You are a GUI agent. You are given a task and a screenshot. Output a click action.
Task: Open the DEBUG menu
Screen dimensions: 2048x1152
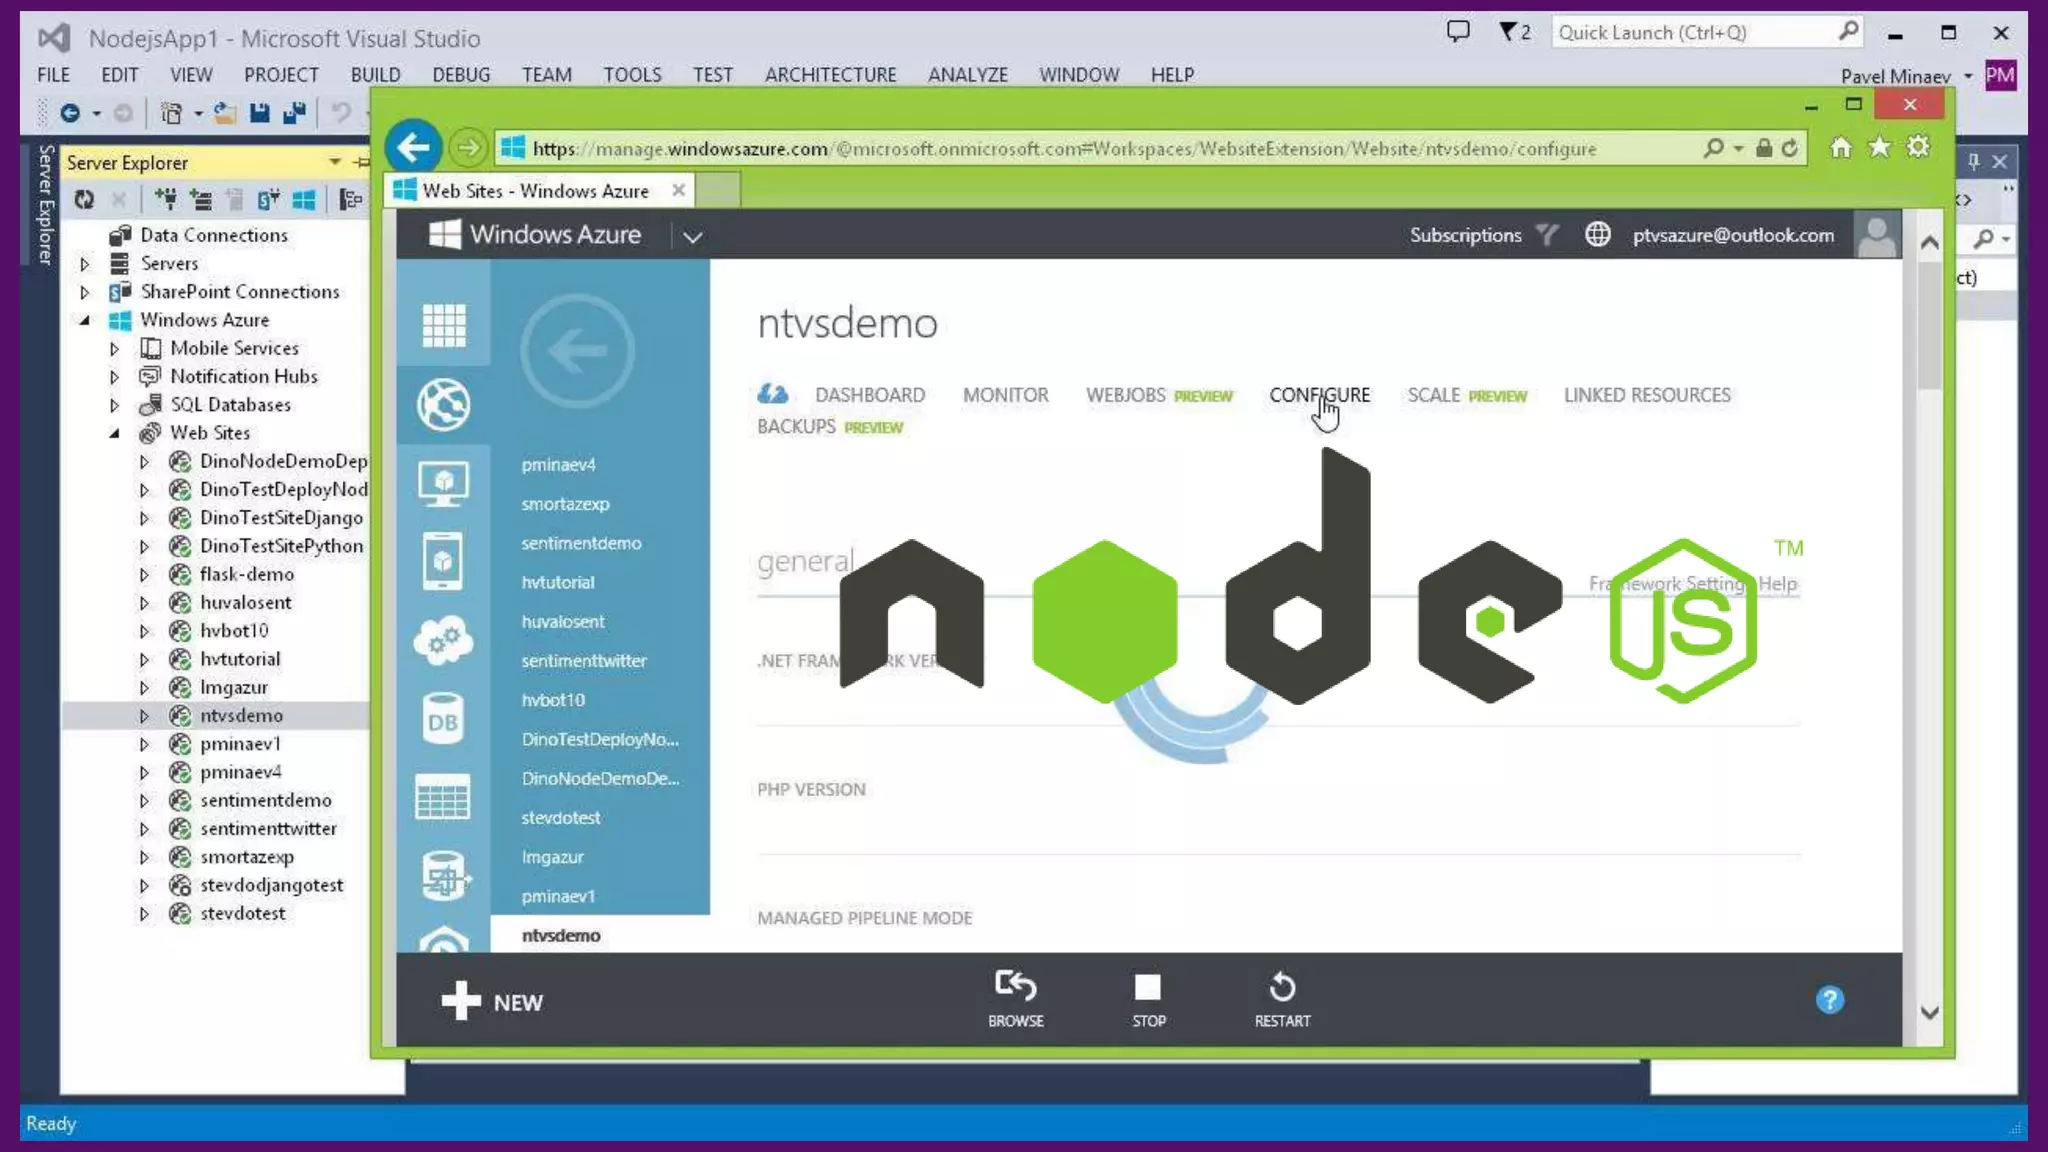[460, 75]
